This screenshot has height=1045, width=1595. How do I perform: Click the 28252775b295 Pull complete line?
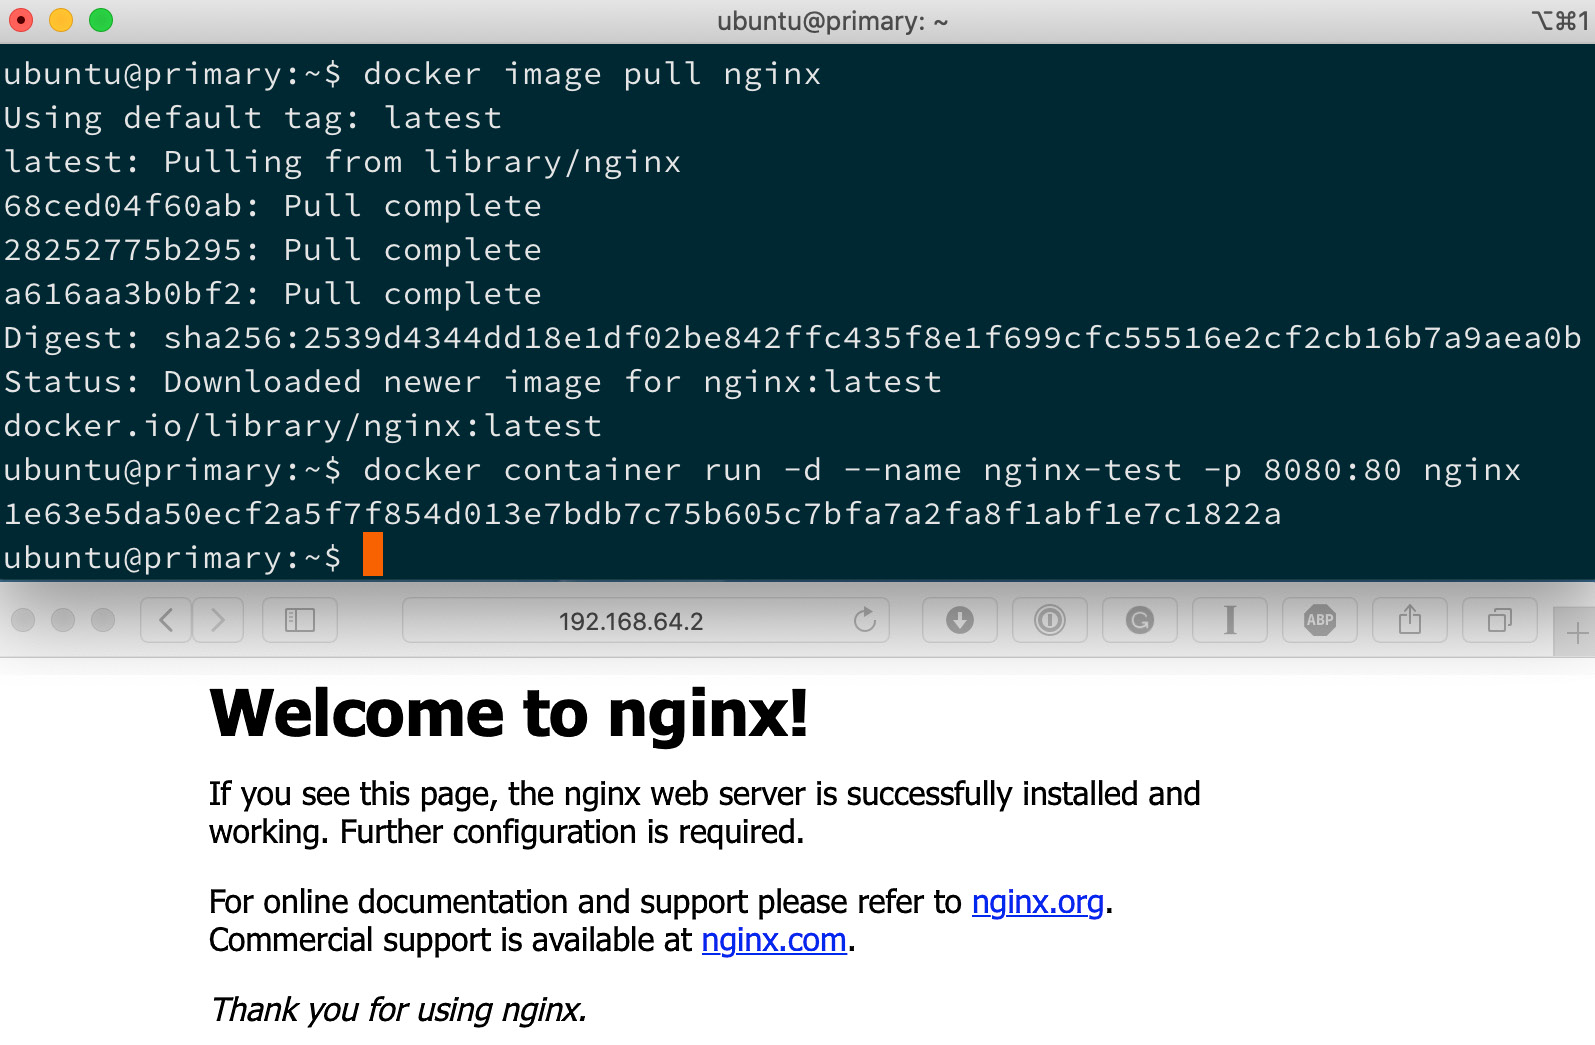(272, 250)
